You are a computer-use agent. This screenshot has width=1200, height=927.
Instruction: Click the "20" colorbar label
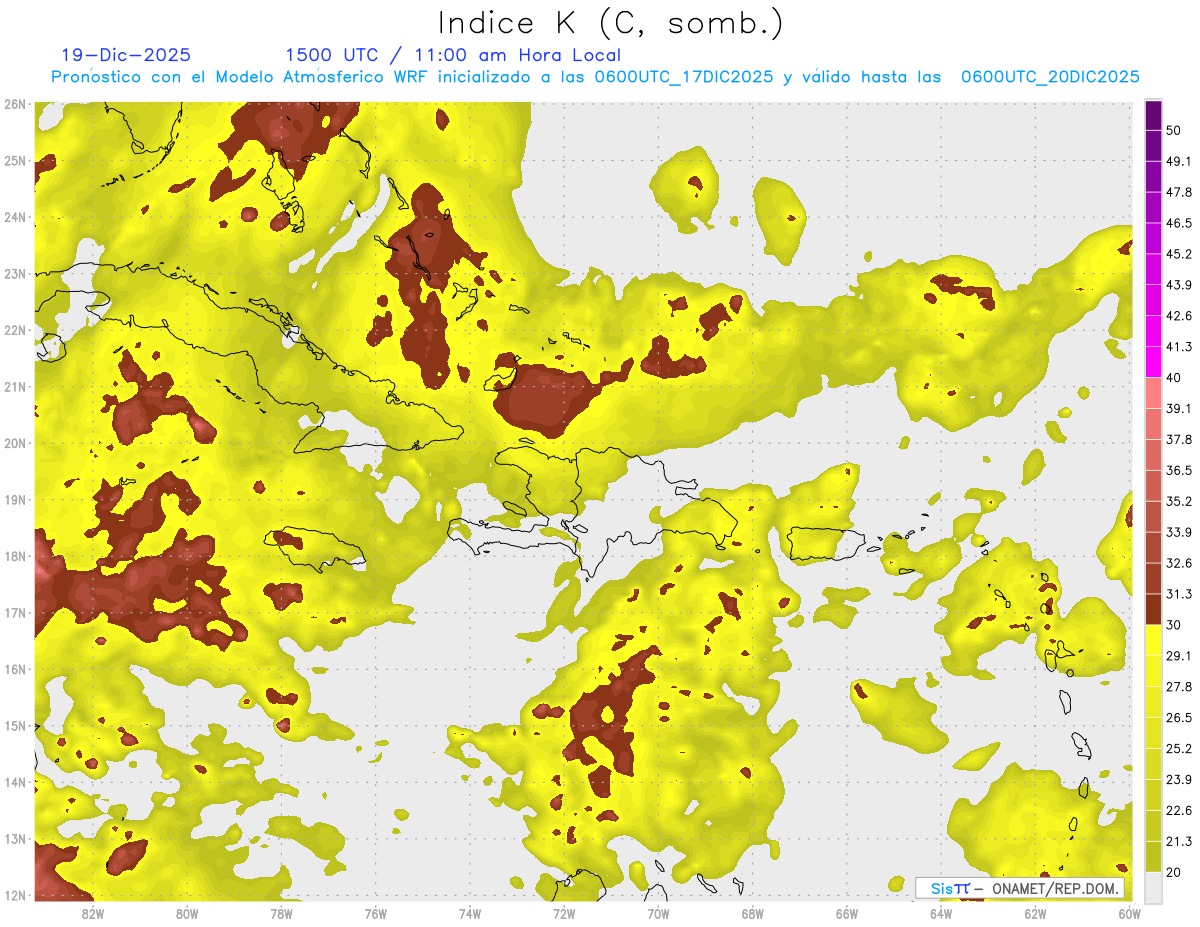point(1174,873)
